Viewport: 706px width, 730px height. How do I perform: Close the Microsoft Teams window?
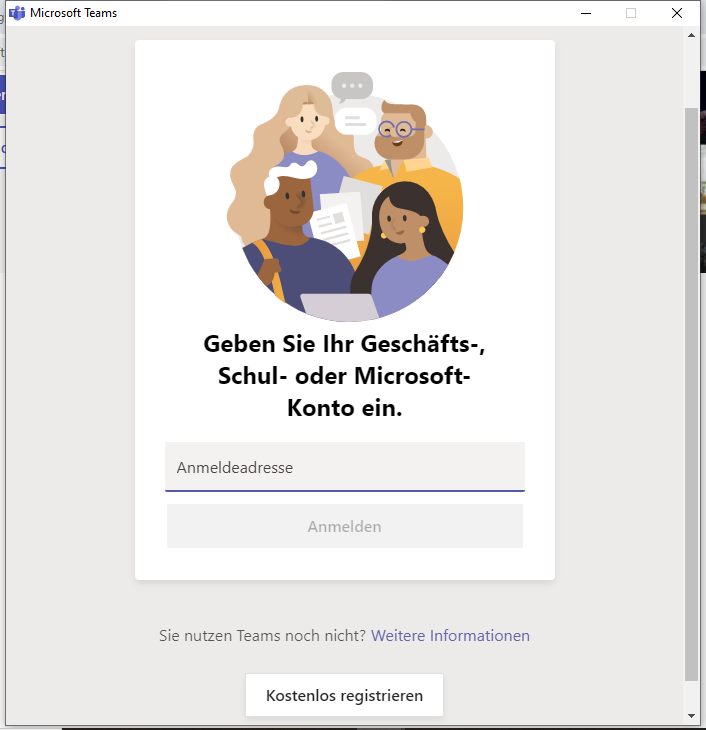[x=677, y=13]
